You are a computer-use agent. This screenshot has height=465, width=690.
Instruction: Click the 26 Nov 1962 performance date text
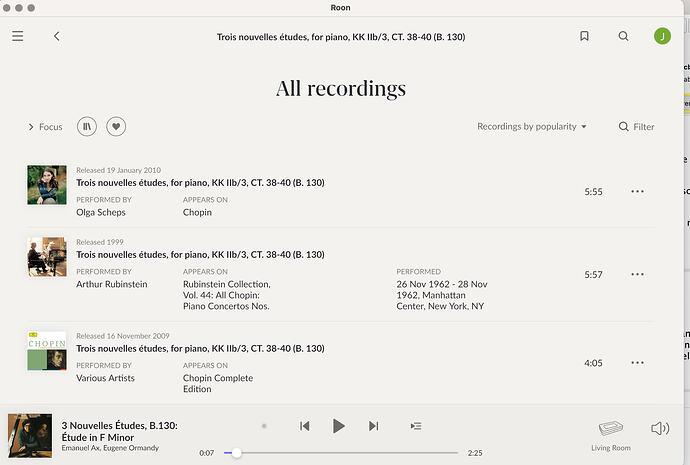(x=442, y=295)
